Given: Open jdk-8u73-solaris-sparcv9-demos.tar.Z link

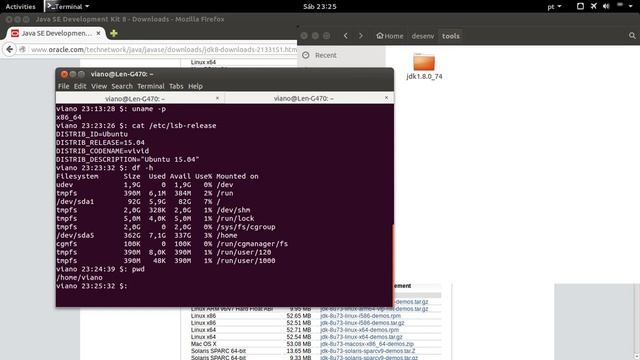Looking at the screenshot, I should (368, 351).
